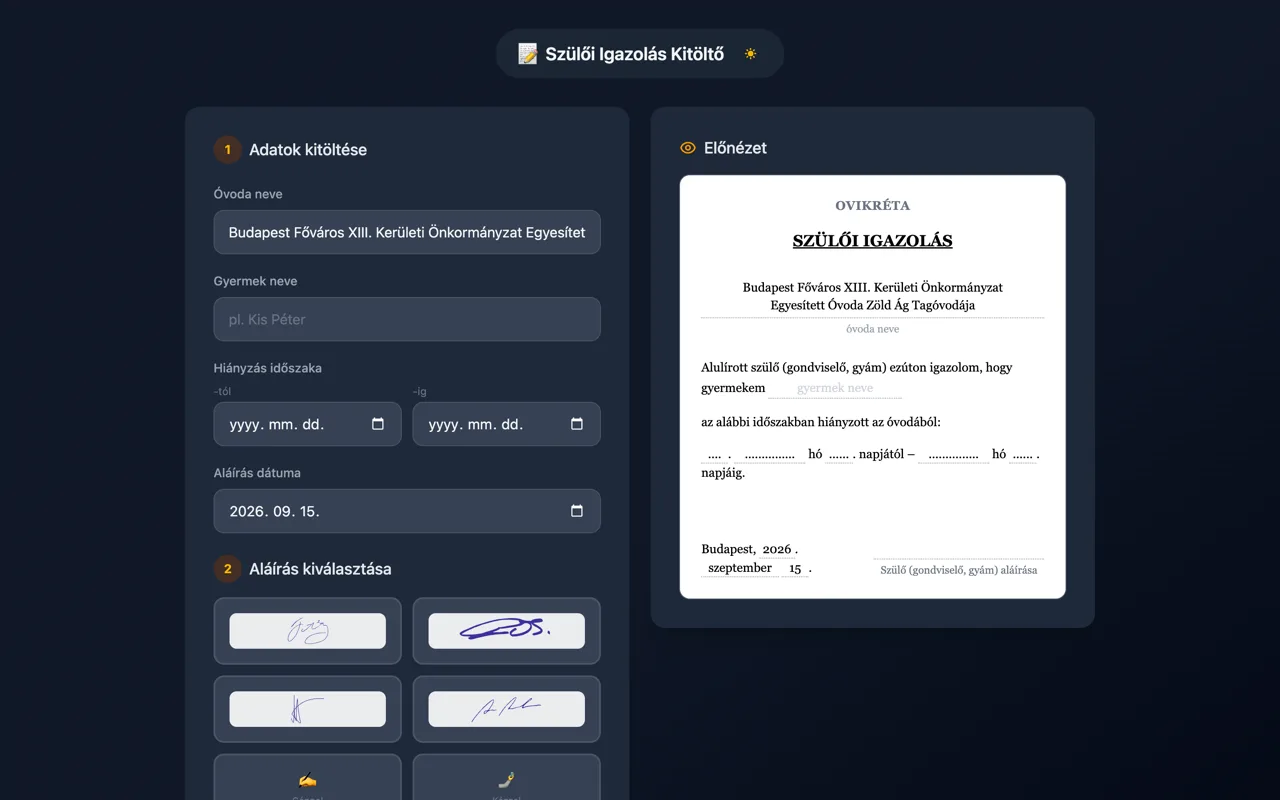Click the Előnézet heading
The height and width of the screenshot is (800, 1280).
735,148
